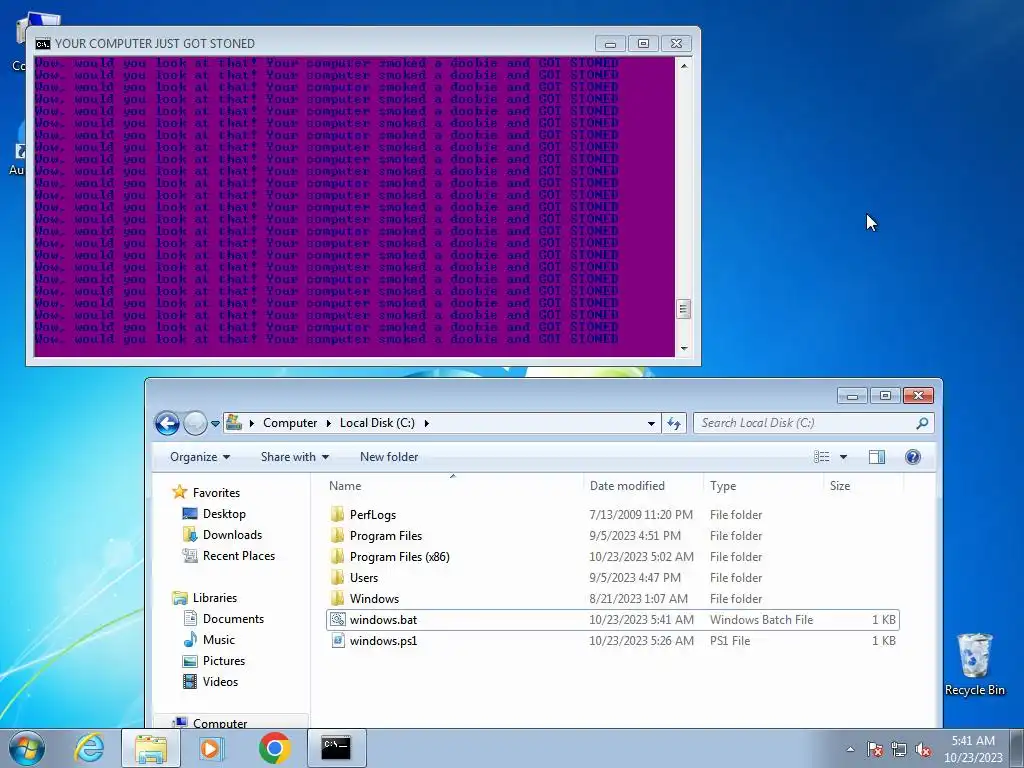Image resolution: width=1024 pixels, height=768 pixels.
Task: Maximize the Explorer window
Action: pyautogui.click(x=886, y=395)
